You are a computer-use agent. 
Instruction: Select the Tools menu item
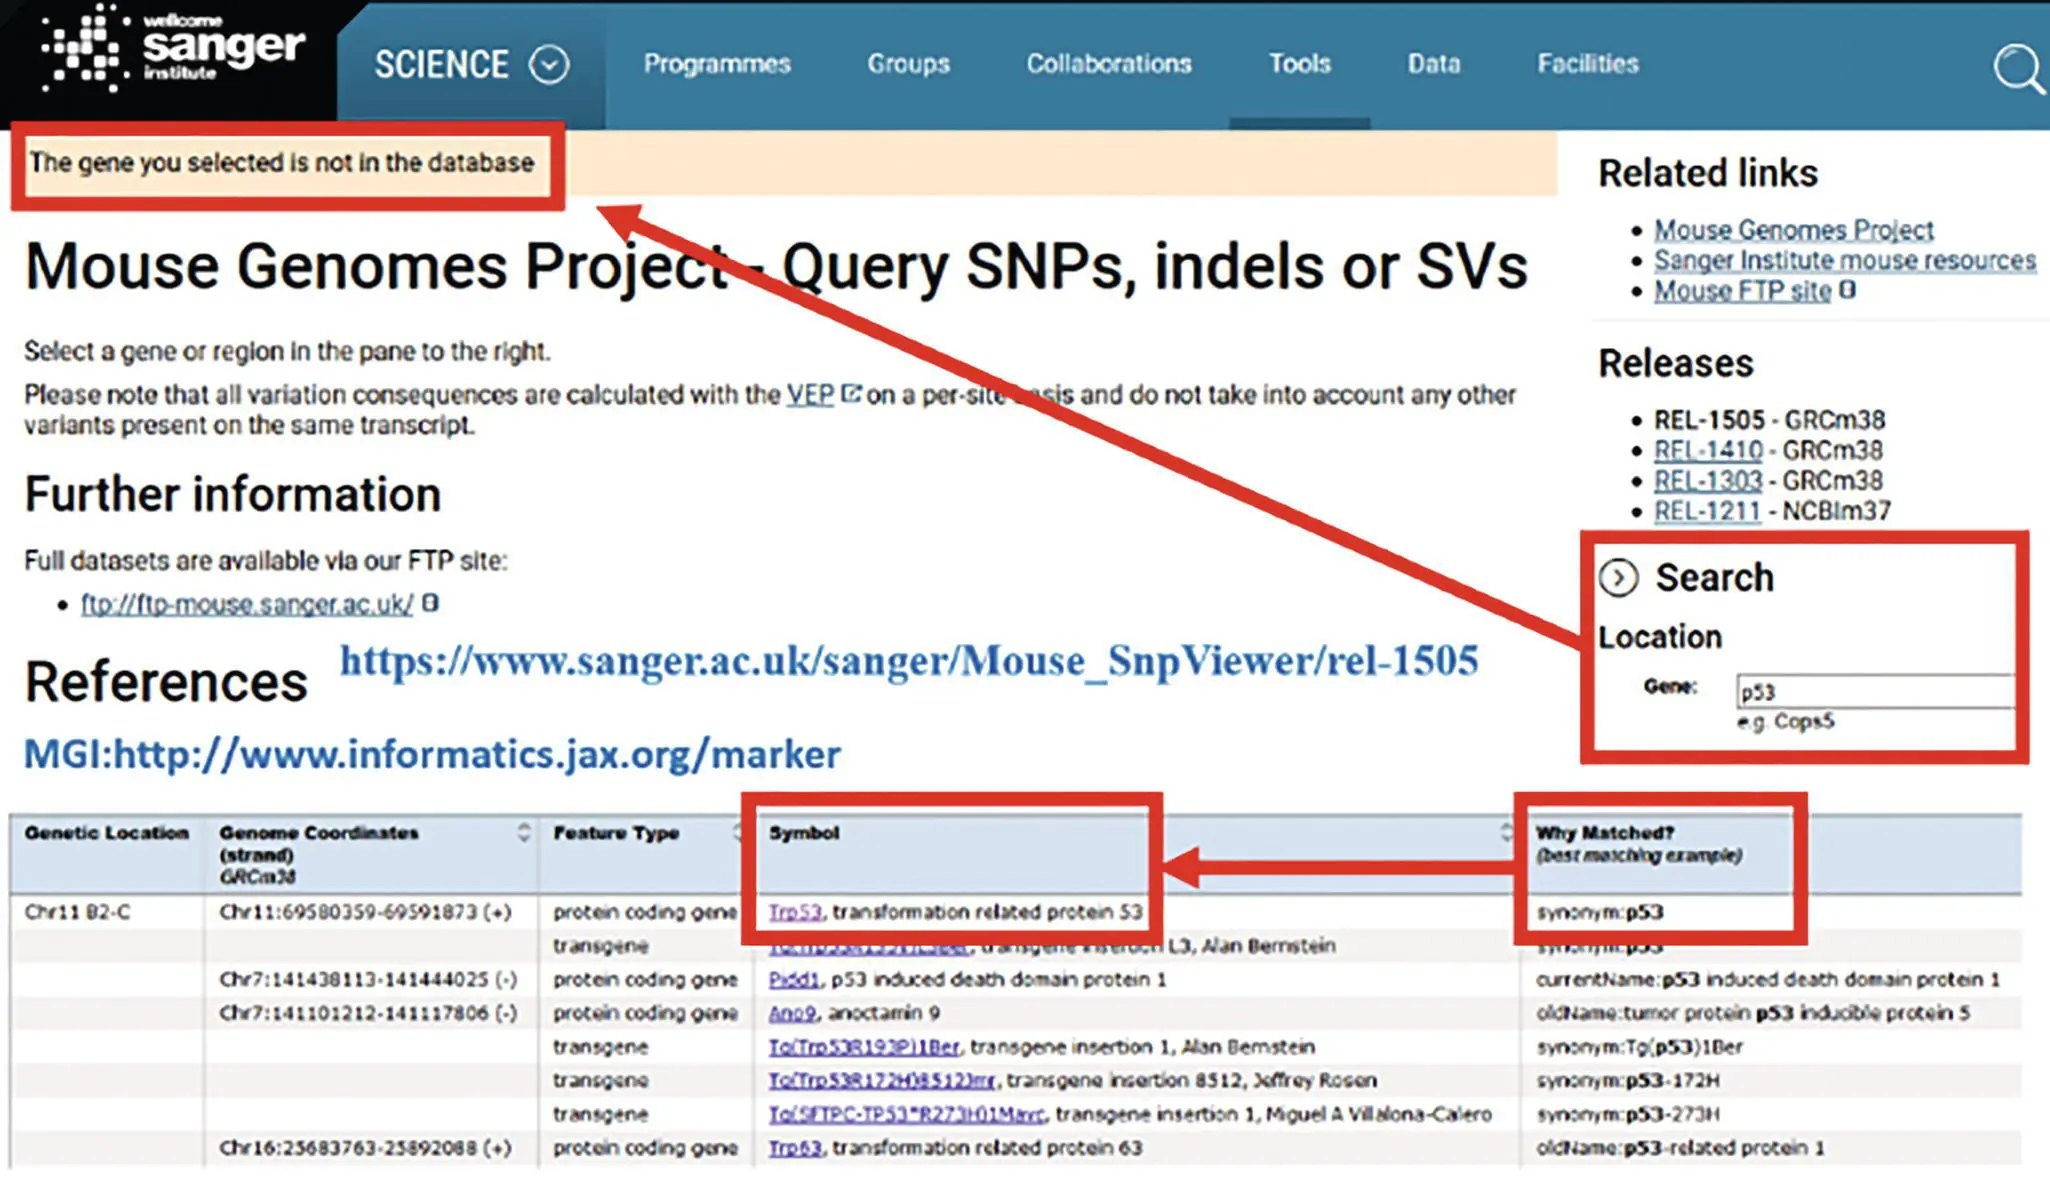[x=1299, y=64]
